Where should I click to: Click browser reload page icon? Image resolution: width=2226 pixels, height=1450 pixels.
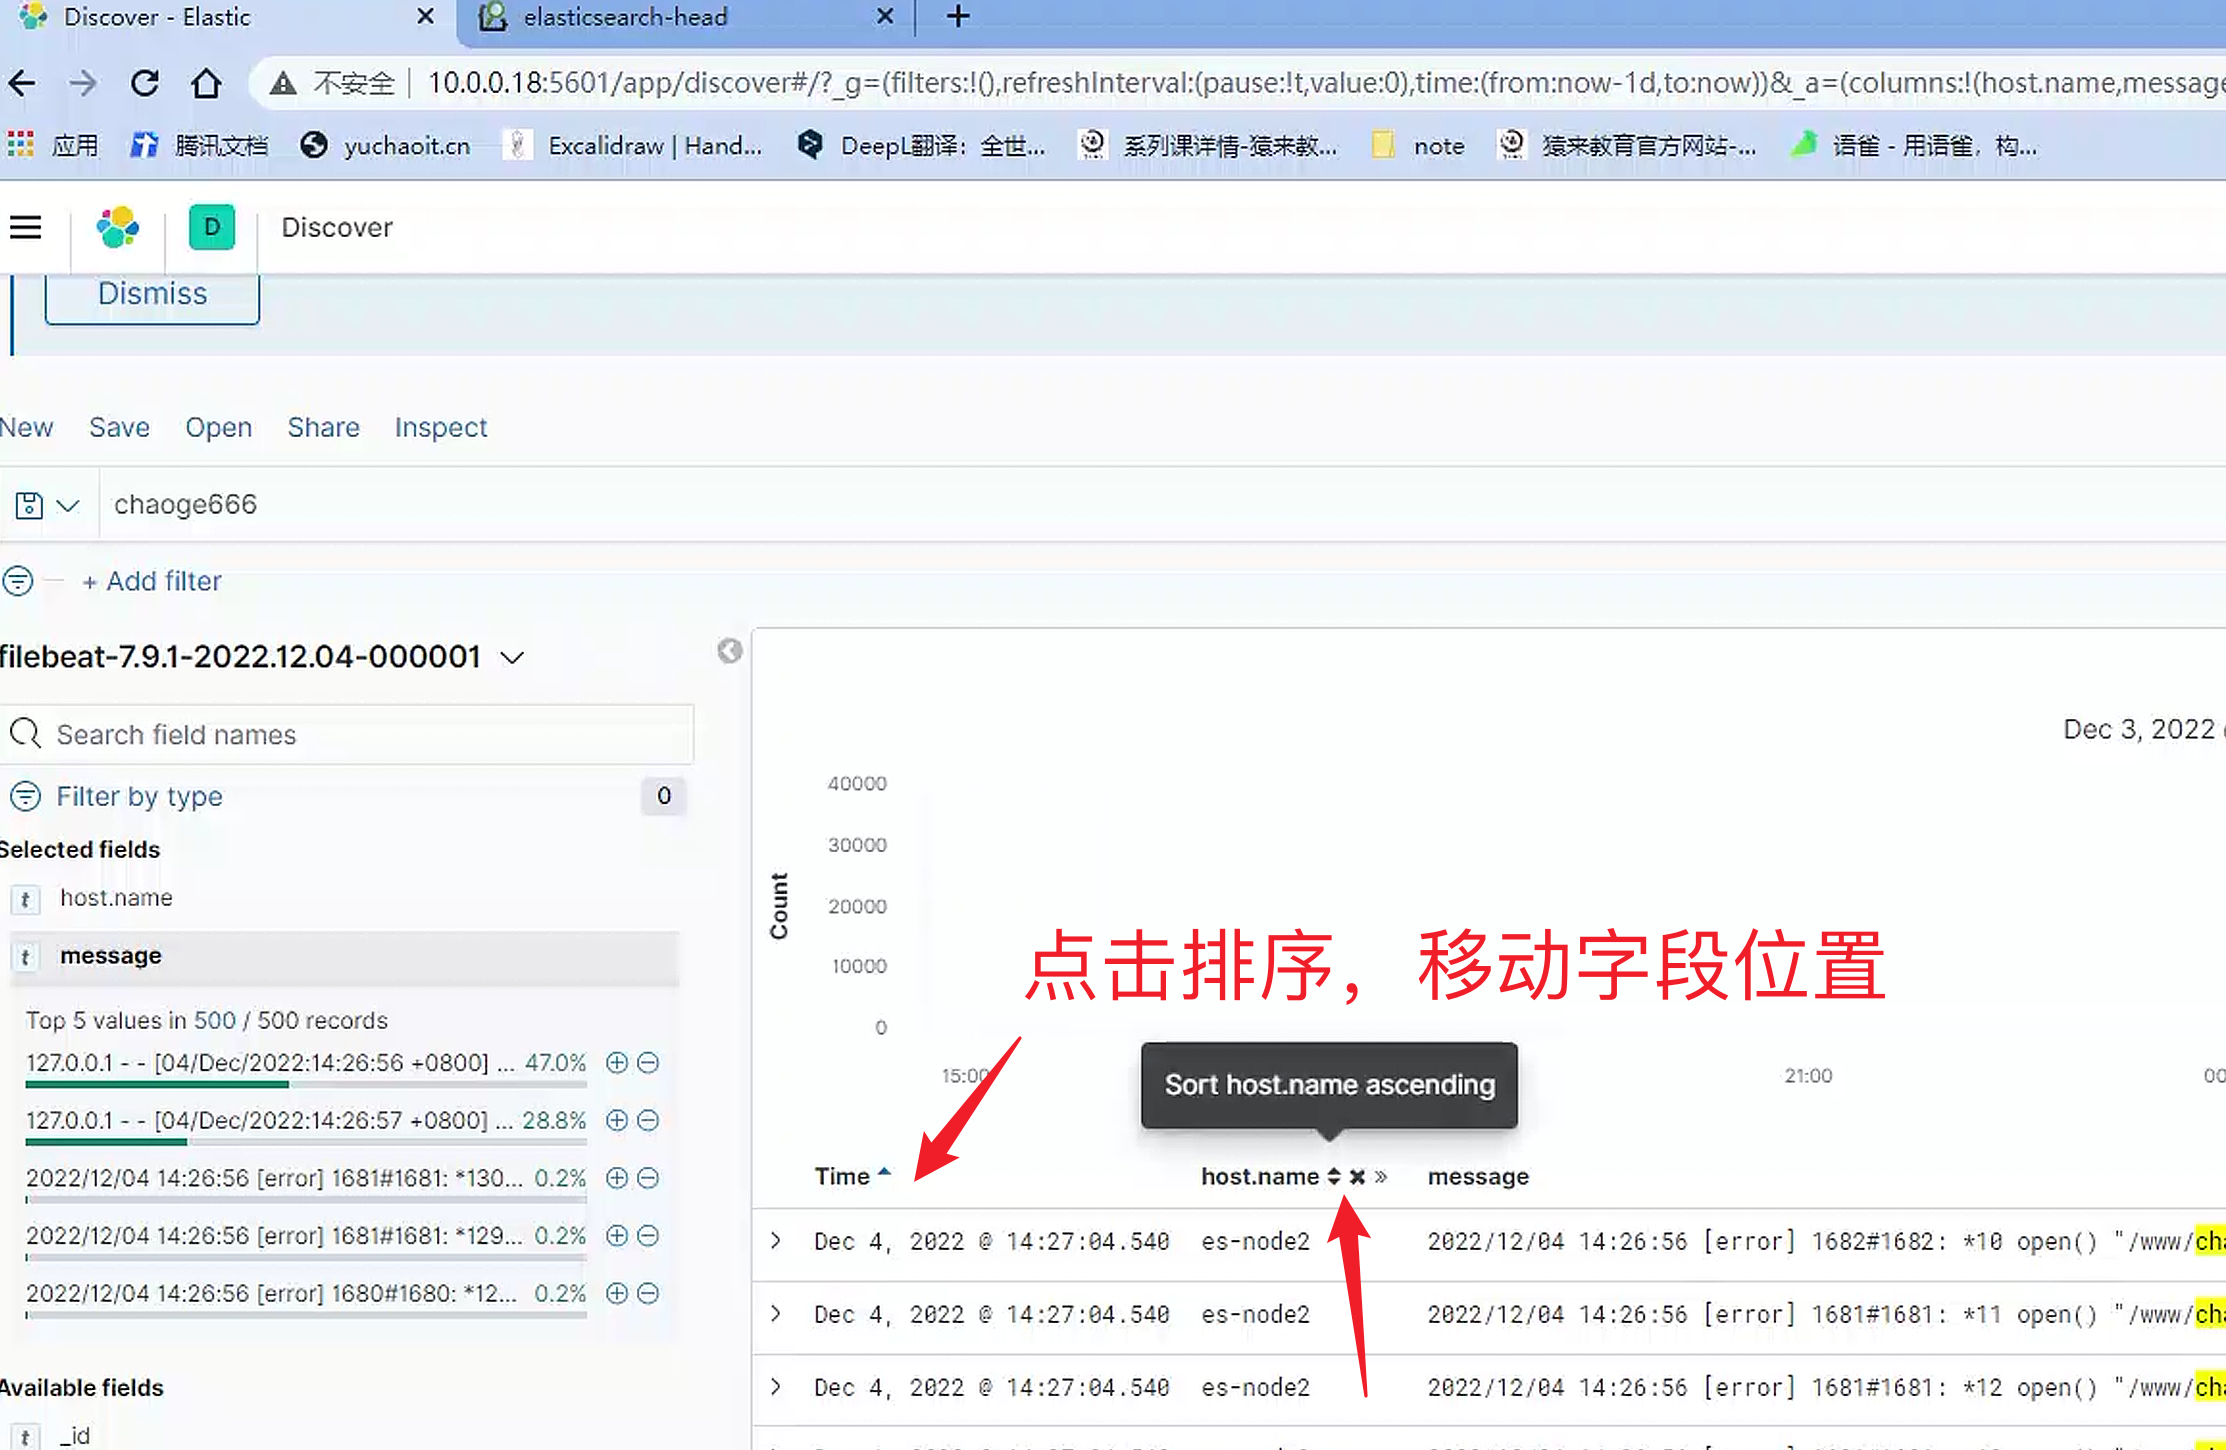pyautogui.click(x=145, y=83)
